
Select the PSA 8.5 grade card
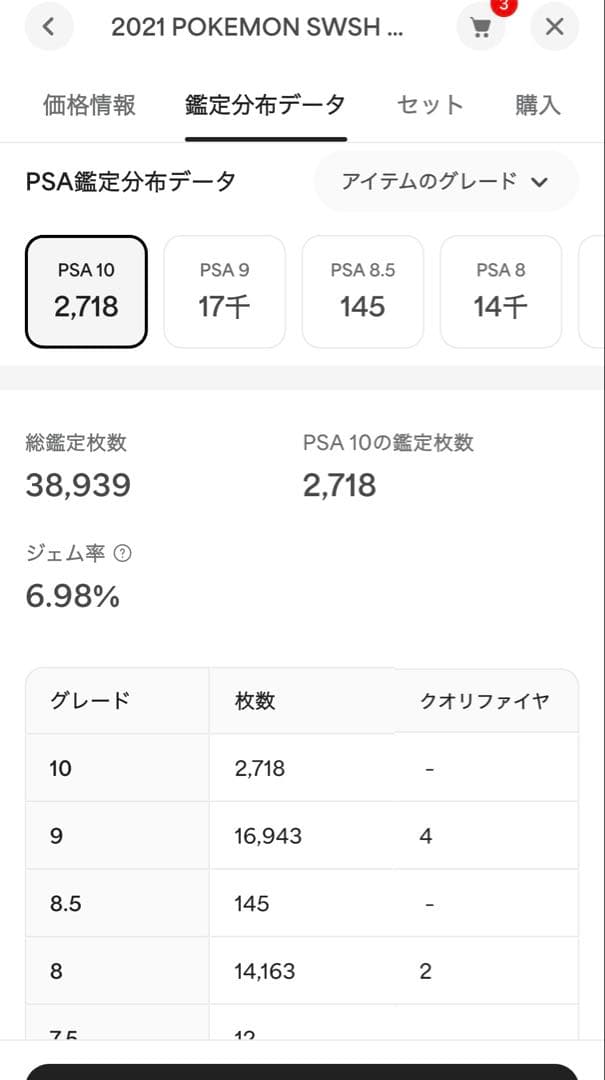point(362,291)
